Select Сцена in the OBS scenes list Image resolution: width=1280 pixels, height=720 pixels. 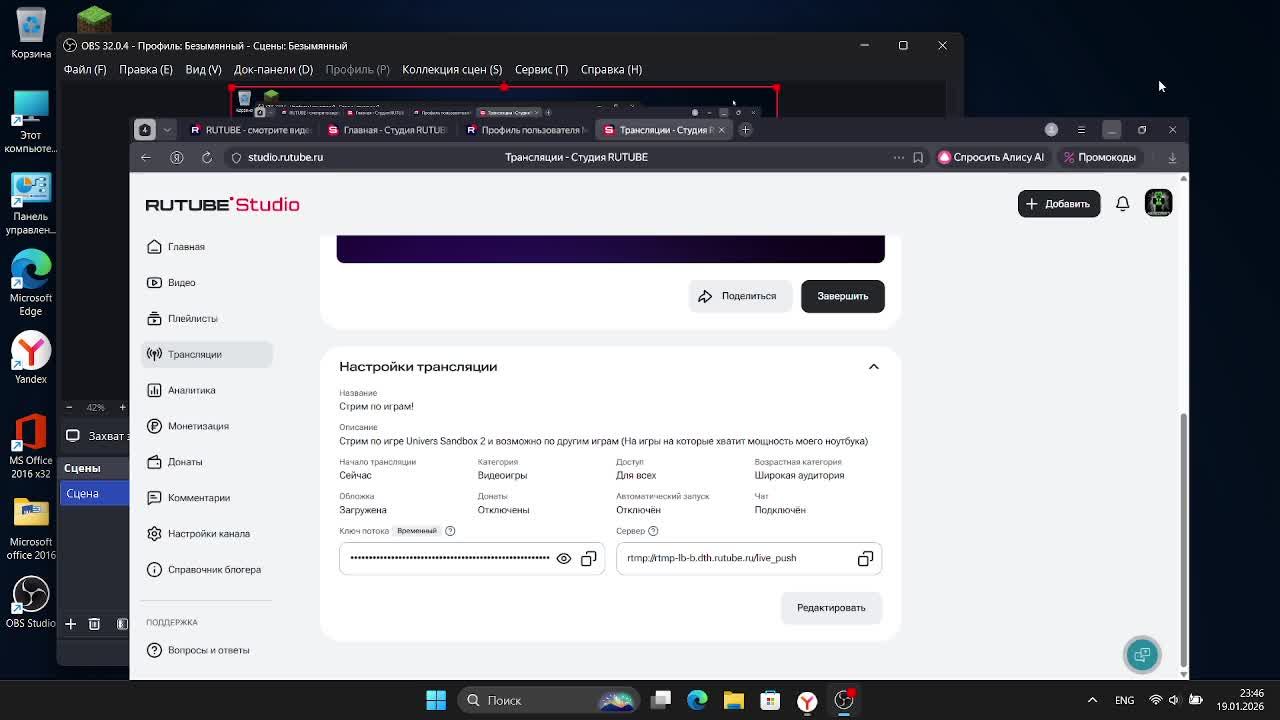[x=95, y=494]
